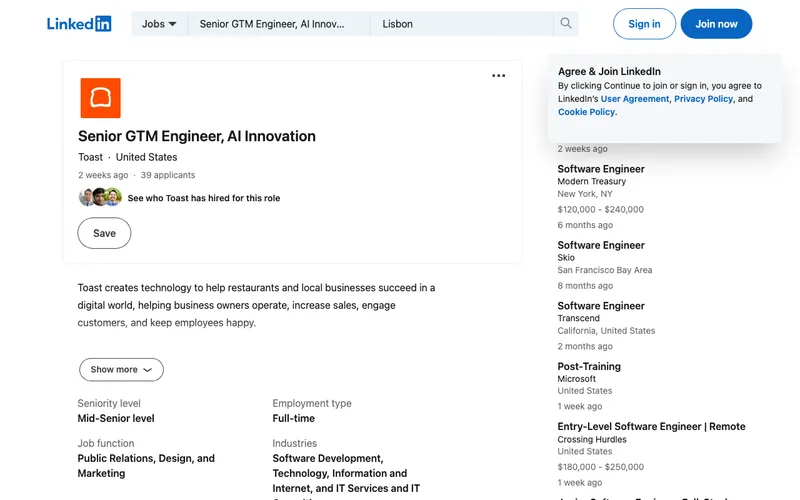This screenshot has width=800, height=500.
Task: Click the job title search field
Action: tap(279, 24)
